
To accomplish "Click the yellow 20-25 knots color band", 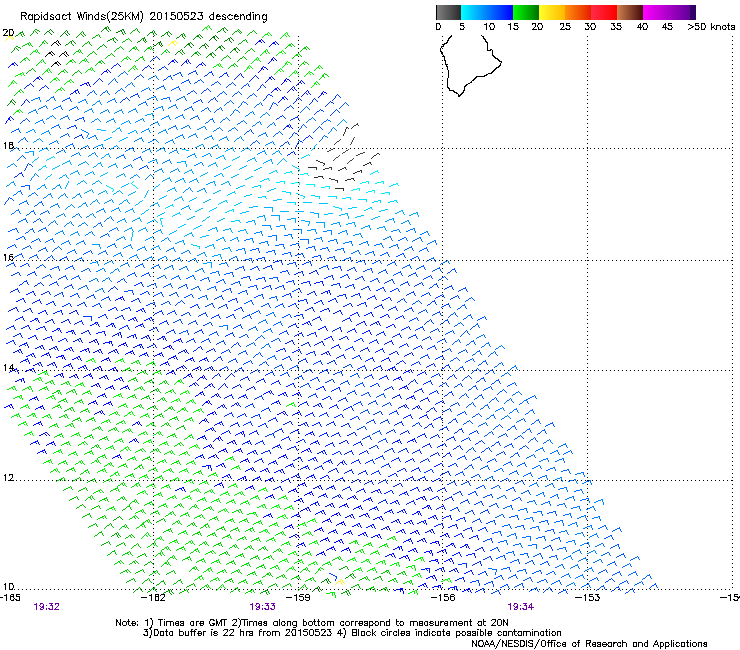I will click(x=552, y=12).
